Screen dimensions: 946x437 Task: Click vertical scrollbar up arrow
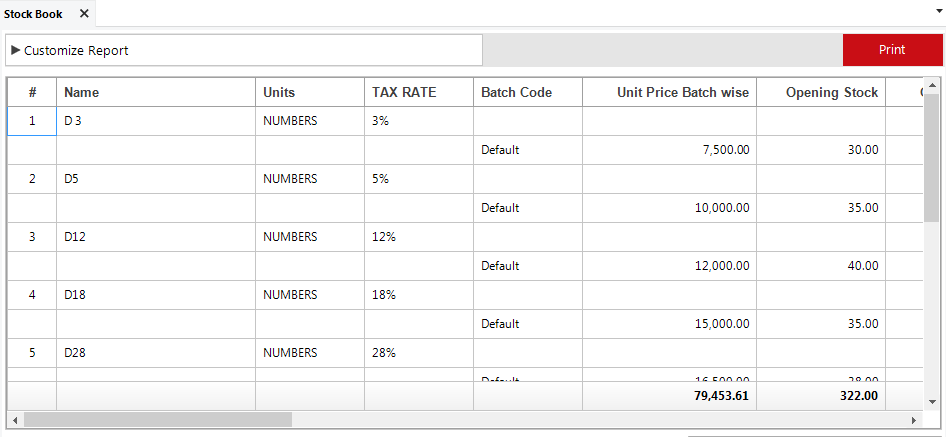coord(932,85)
